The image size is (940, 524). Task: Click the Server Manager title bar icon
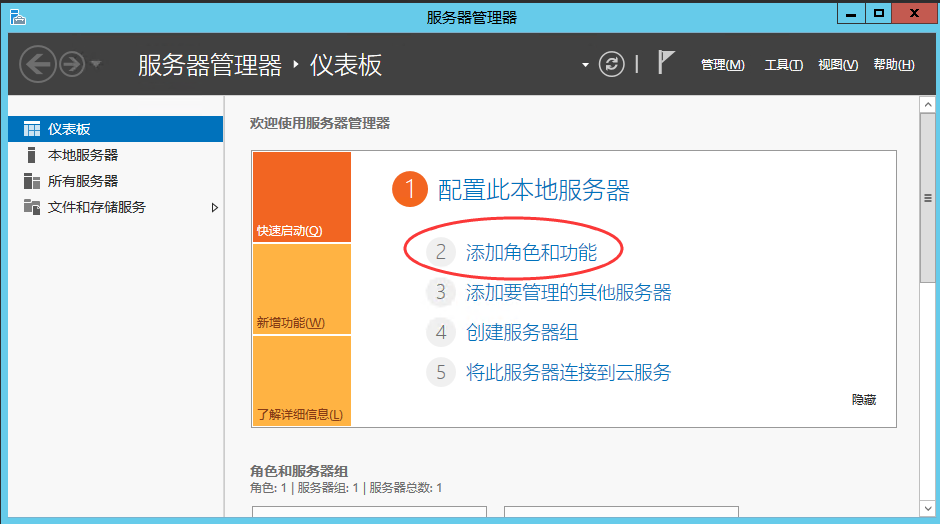17,17
